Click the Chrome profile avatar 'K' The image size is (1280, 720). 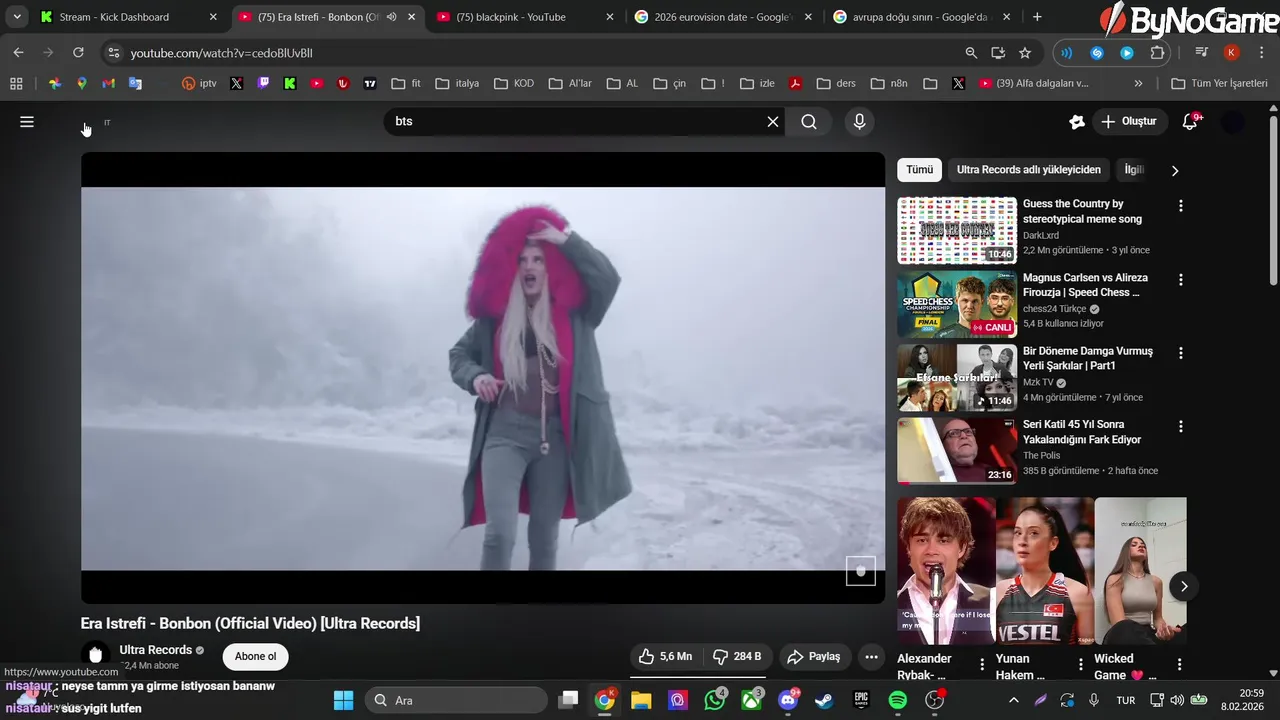[1232, 53]
